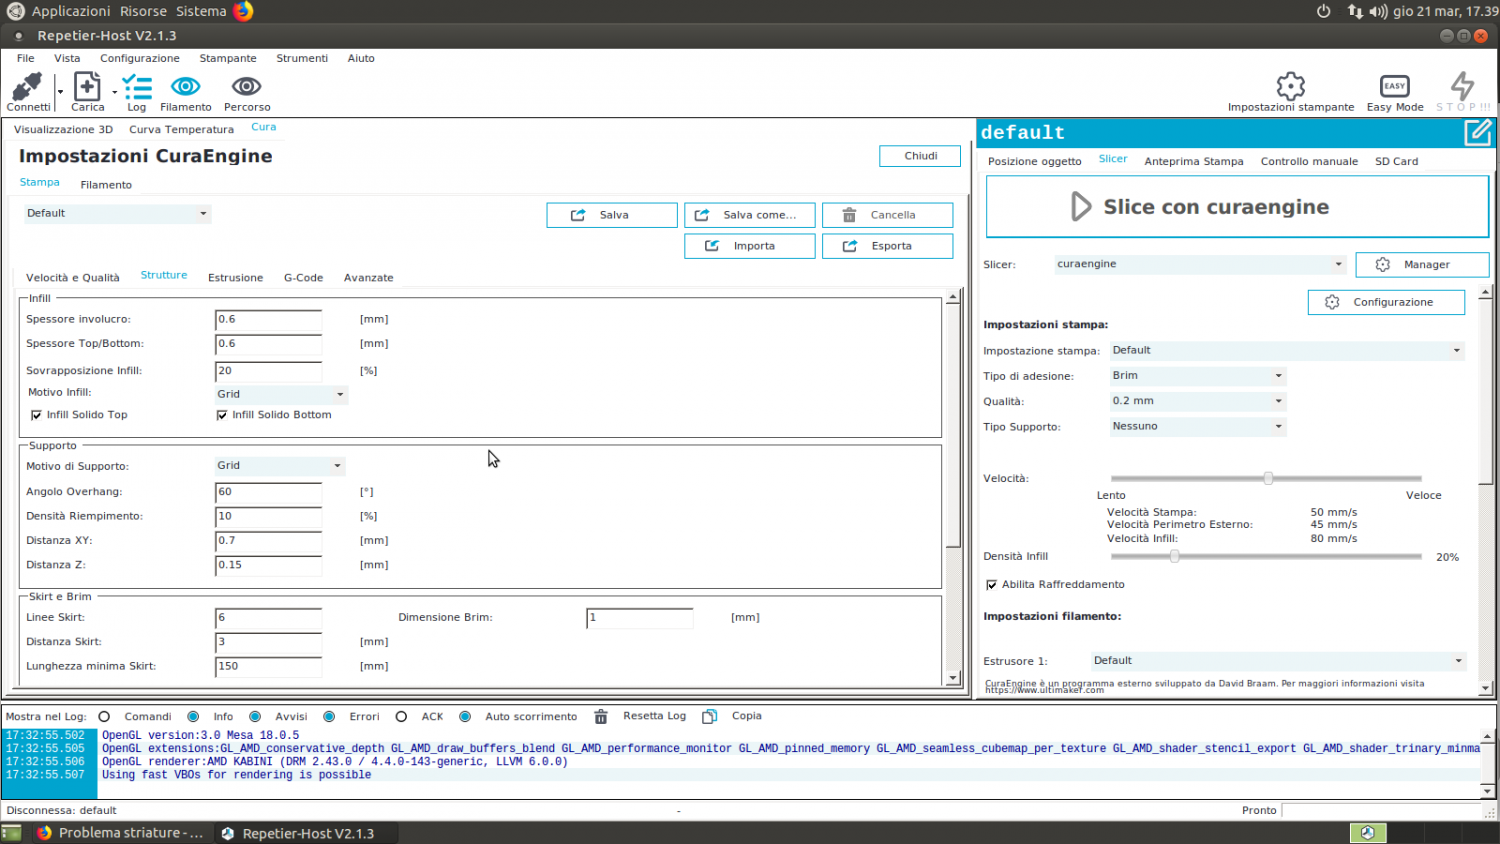Click the Resetta Log trash icon
1500x844 pixels.
click(601, 717)
